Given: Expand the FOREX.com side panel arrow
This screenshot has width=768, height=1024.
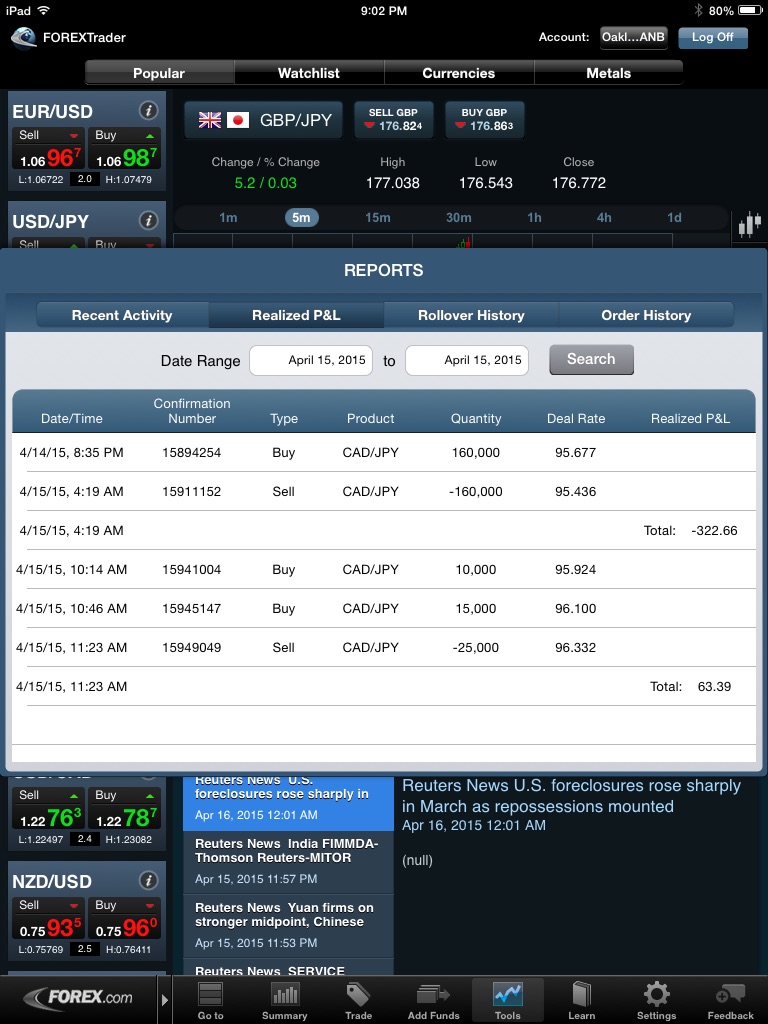Looking at the screenshot, I should 165,998.
